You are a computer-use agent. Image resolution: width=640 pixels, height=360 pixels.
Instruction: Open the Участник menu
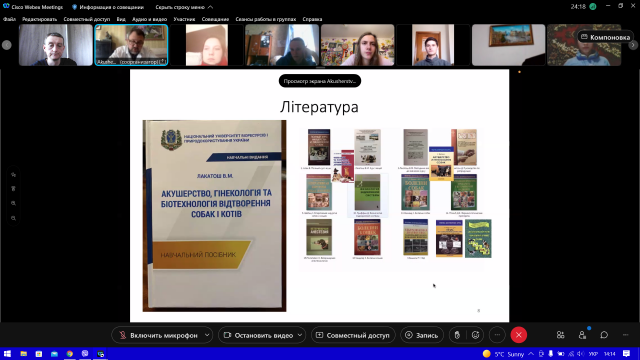[x=184, y=19]
